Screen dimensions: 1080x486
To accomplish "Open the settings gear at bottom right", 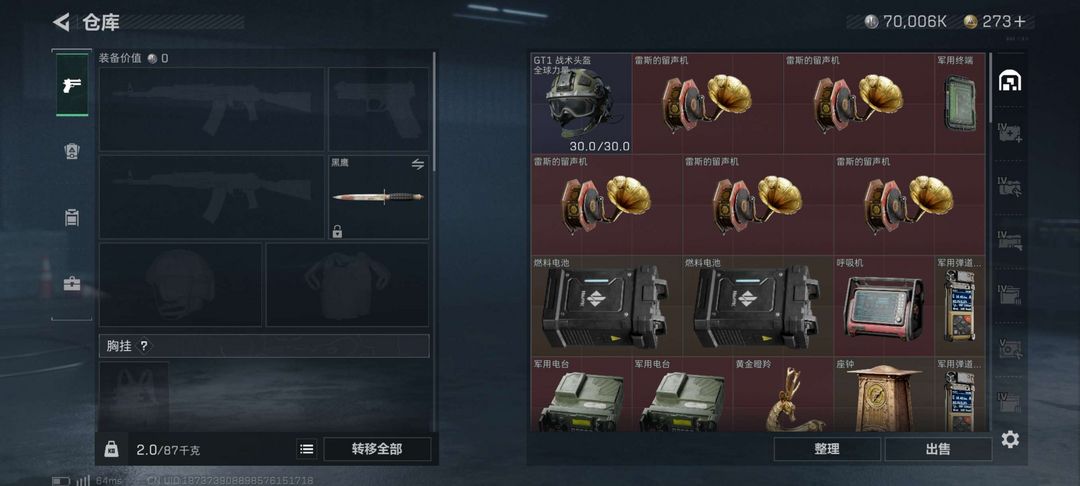I will pyautogui.click(x=1010, y=439).
